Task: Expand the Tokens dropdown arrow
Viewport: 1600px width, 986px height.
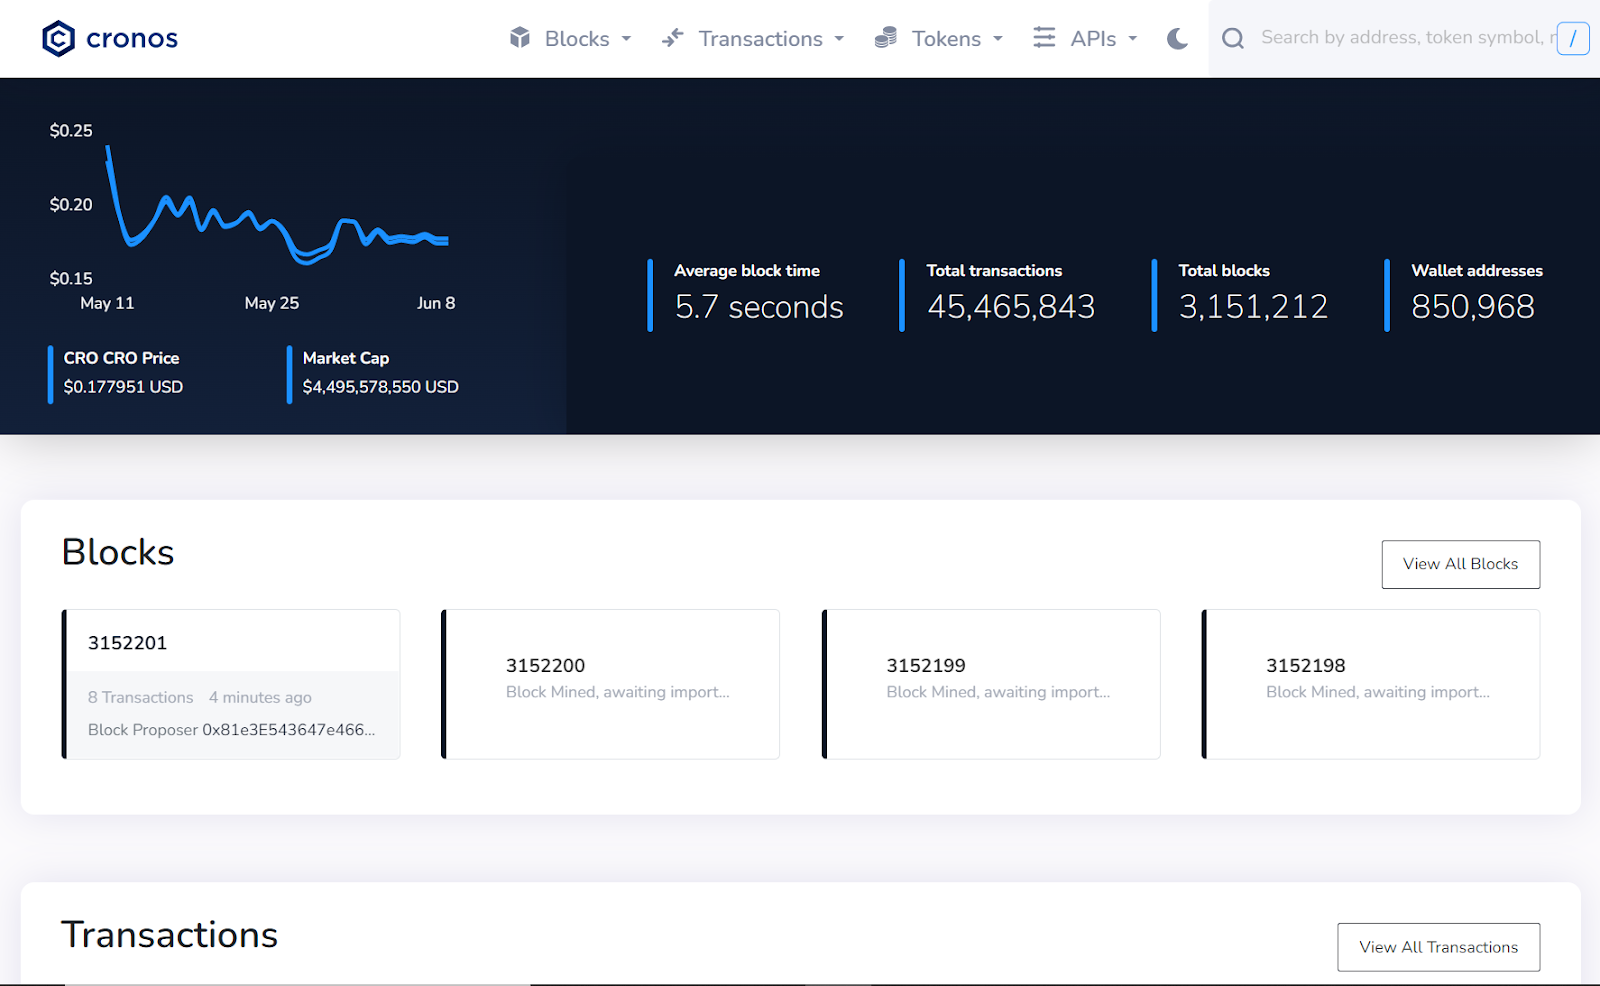Action: [998, 39]
